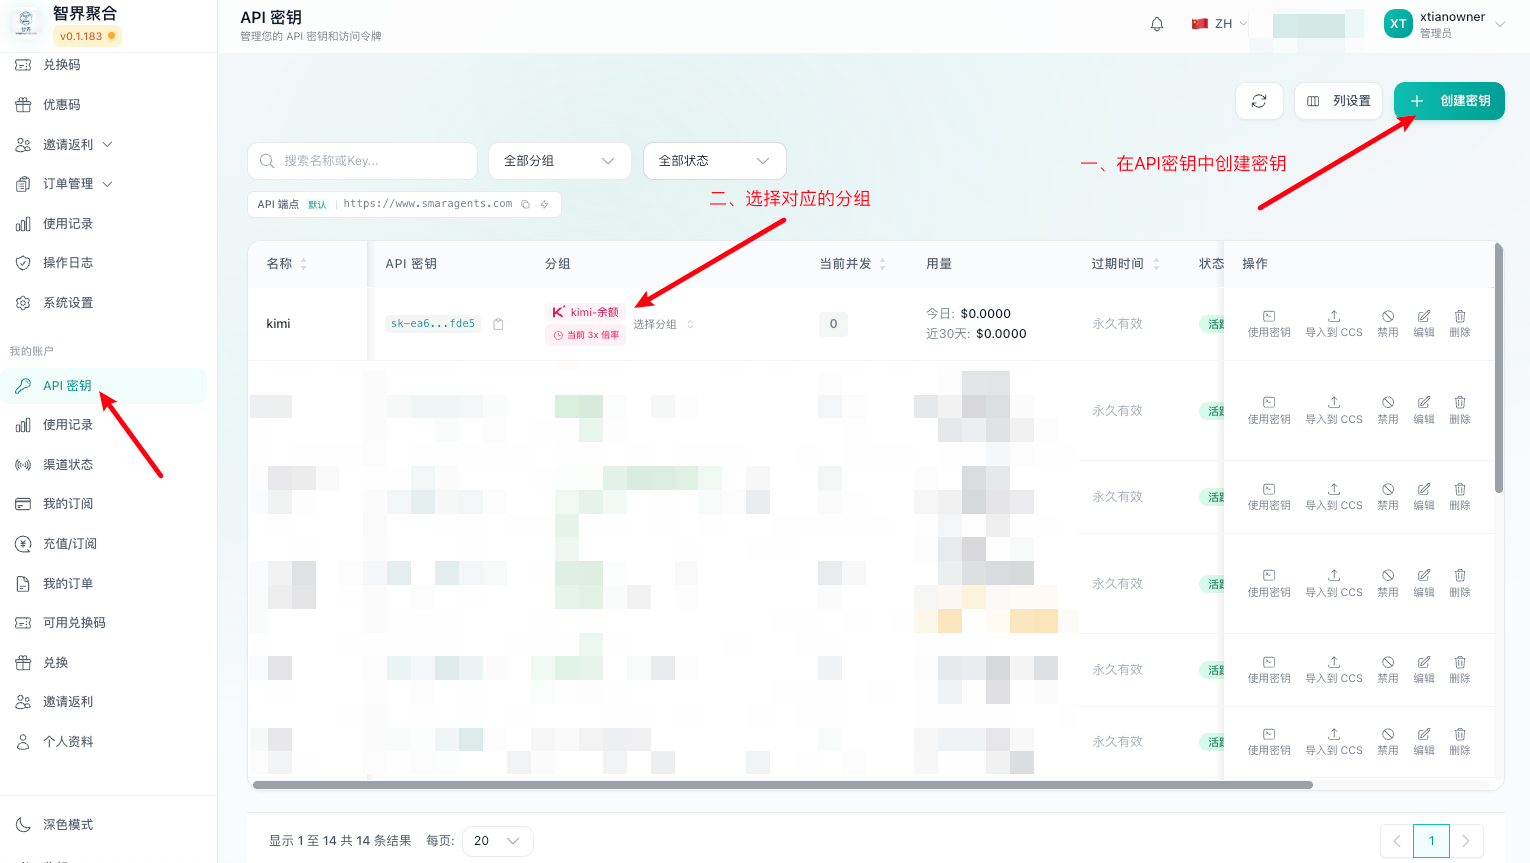This screenshot has width=1530, height=863.
Task: Select API 密钥 in the sidebar
Action: pyautogui.click(x=104, y=386)
